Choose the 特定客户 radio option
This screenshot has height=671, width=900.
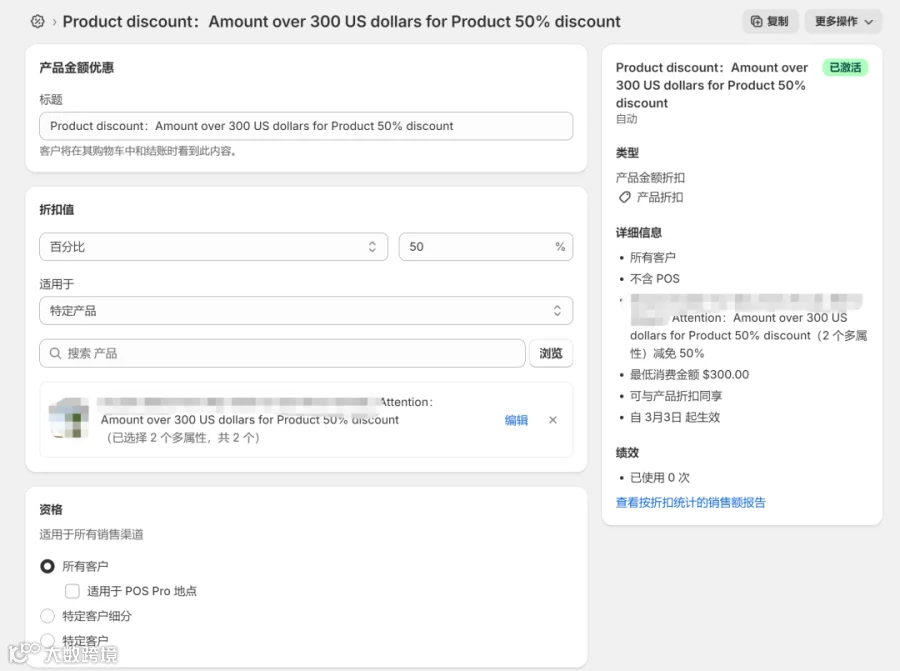[47, 640]
